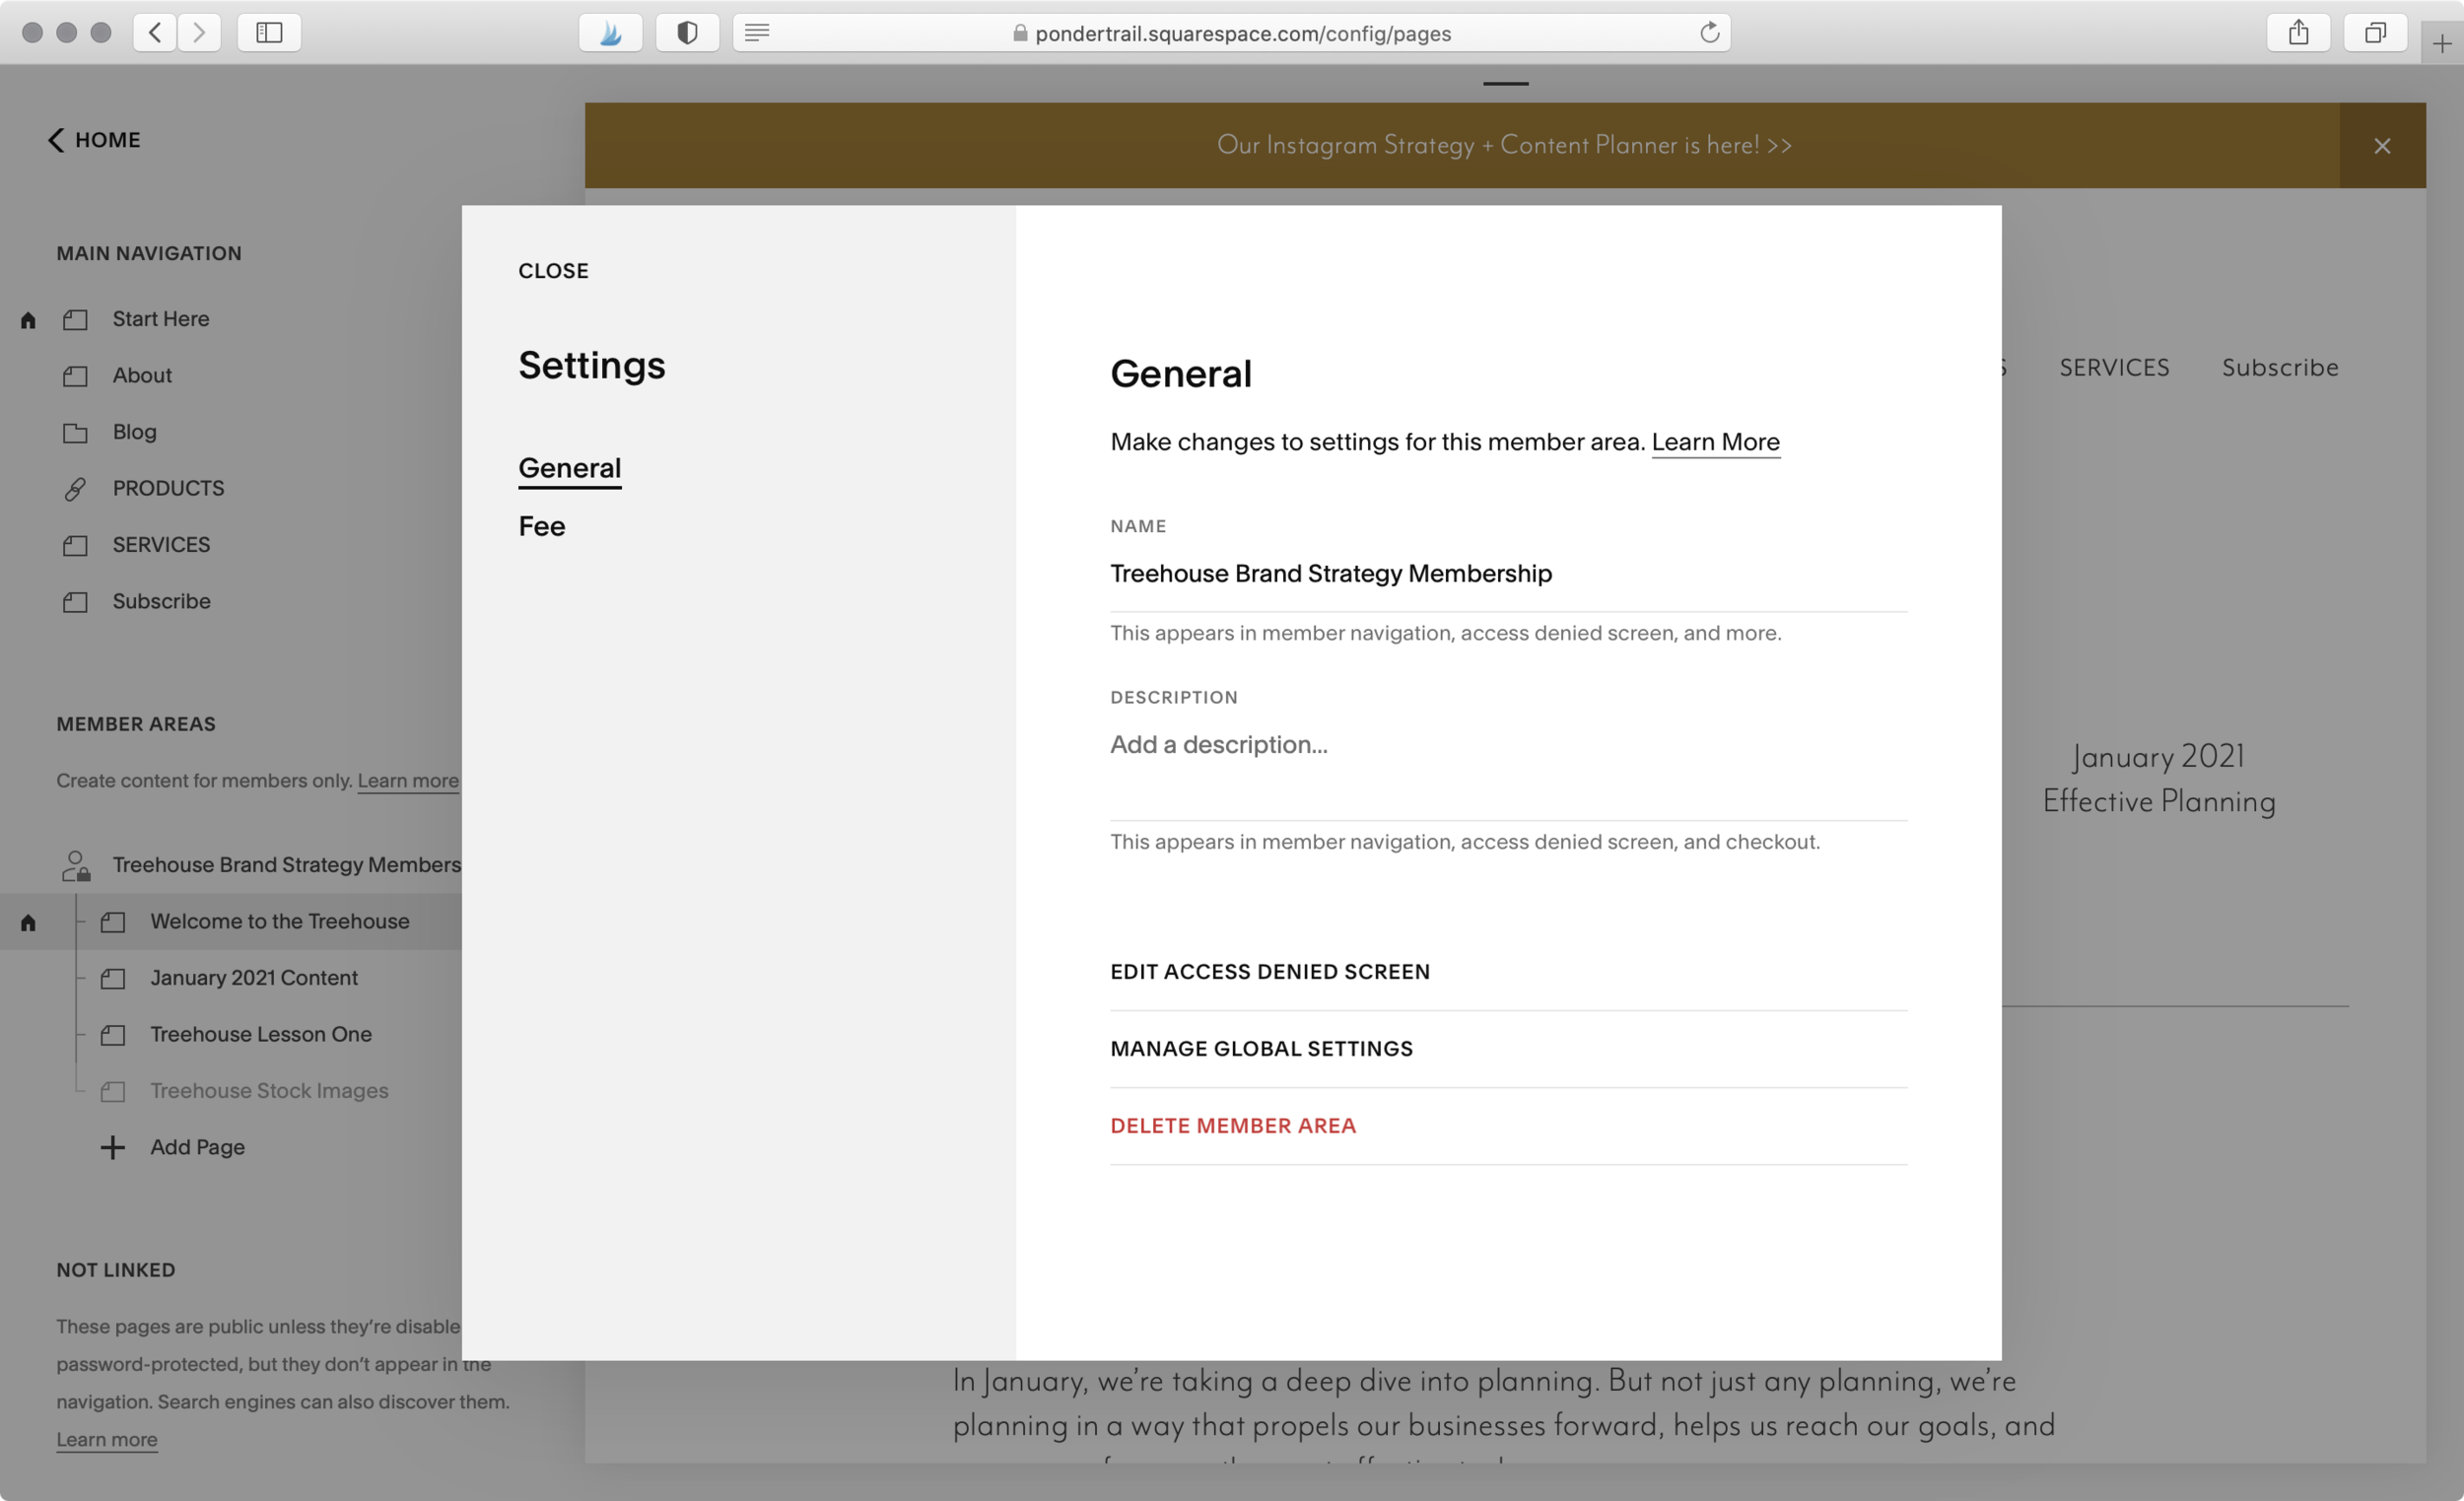2464x1501 pixels.
Task: Select PRODUCTS in main navigation
Action: (x=169, y=489)
